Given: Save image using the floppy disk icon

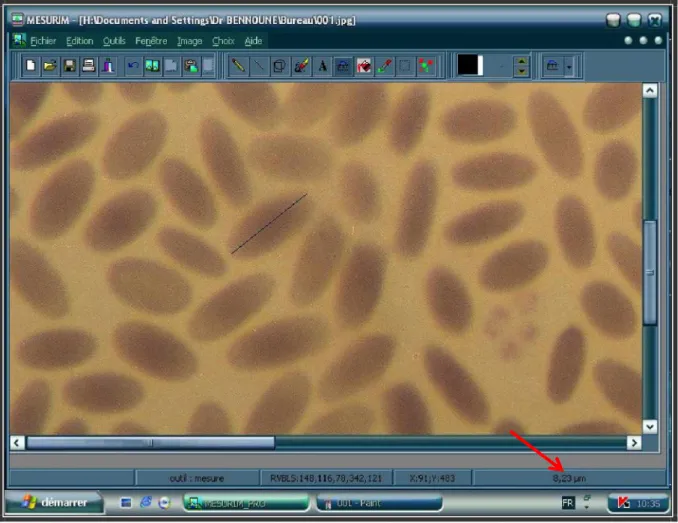Looking at the screenshot, I should point(70,66).
